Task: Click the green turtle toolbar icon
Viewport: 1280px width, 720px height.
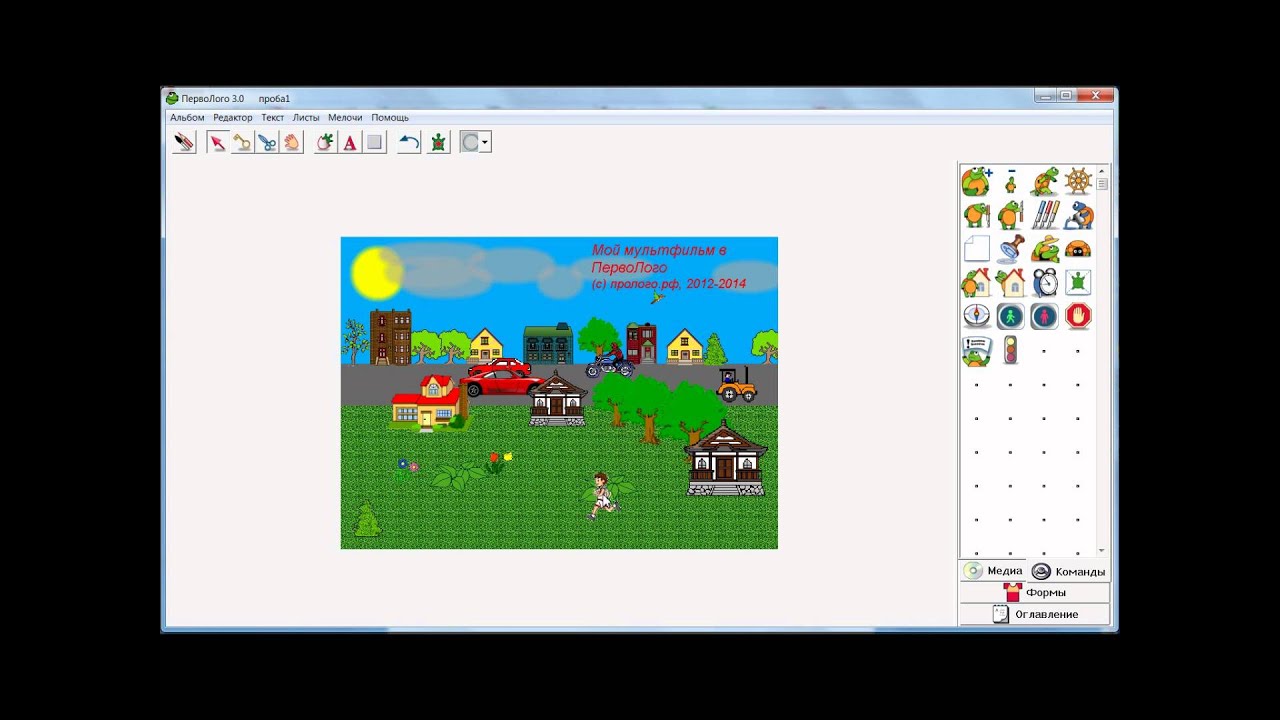Action: 438,142
